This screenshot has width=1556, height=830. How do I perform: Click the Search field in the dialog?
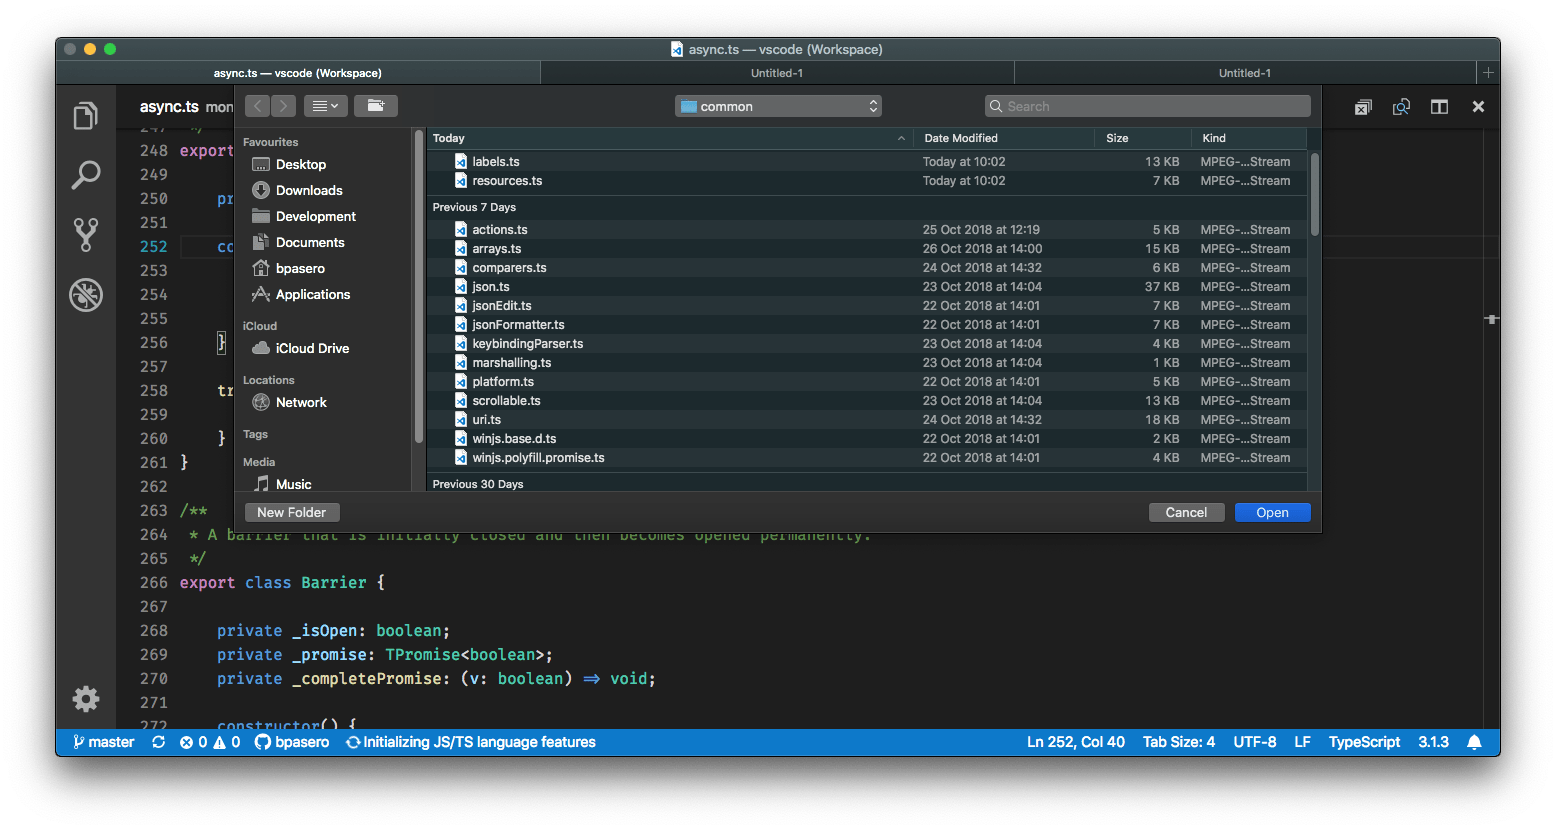(1147, 105)
